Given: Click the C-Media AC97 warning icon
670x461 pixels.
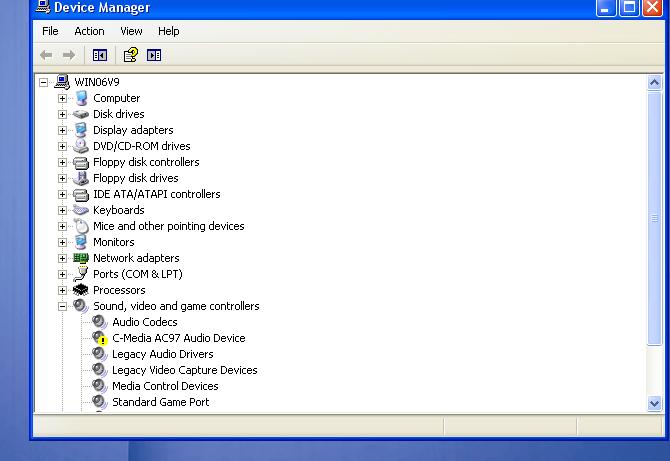Looking at the screenshot, I should coord(103,341).
